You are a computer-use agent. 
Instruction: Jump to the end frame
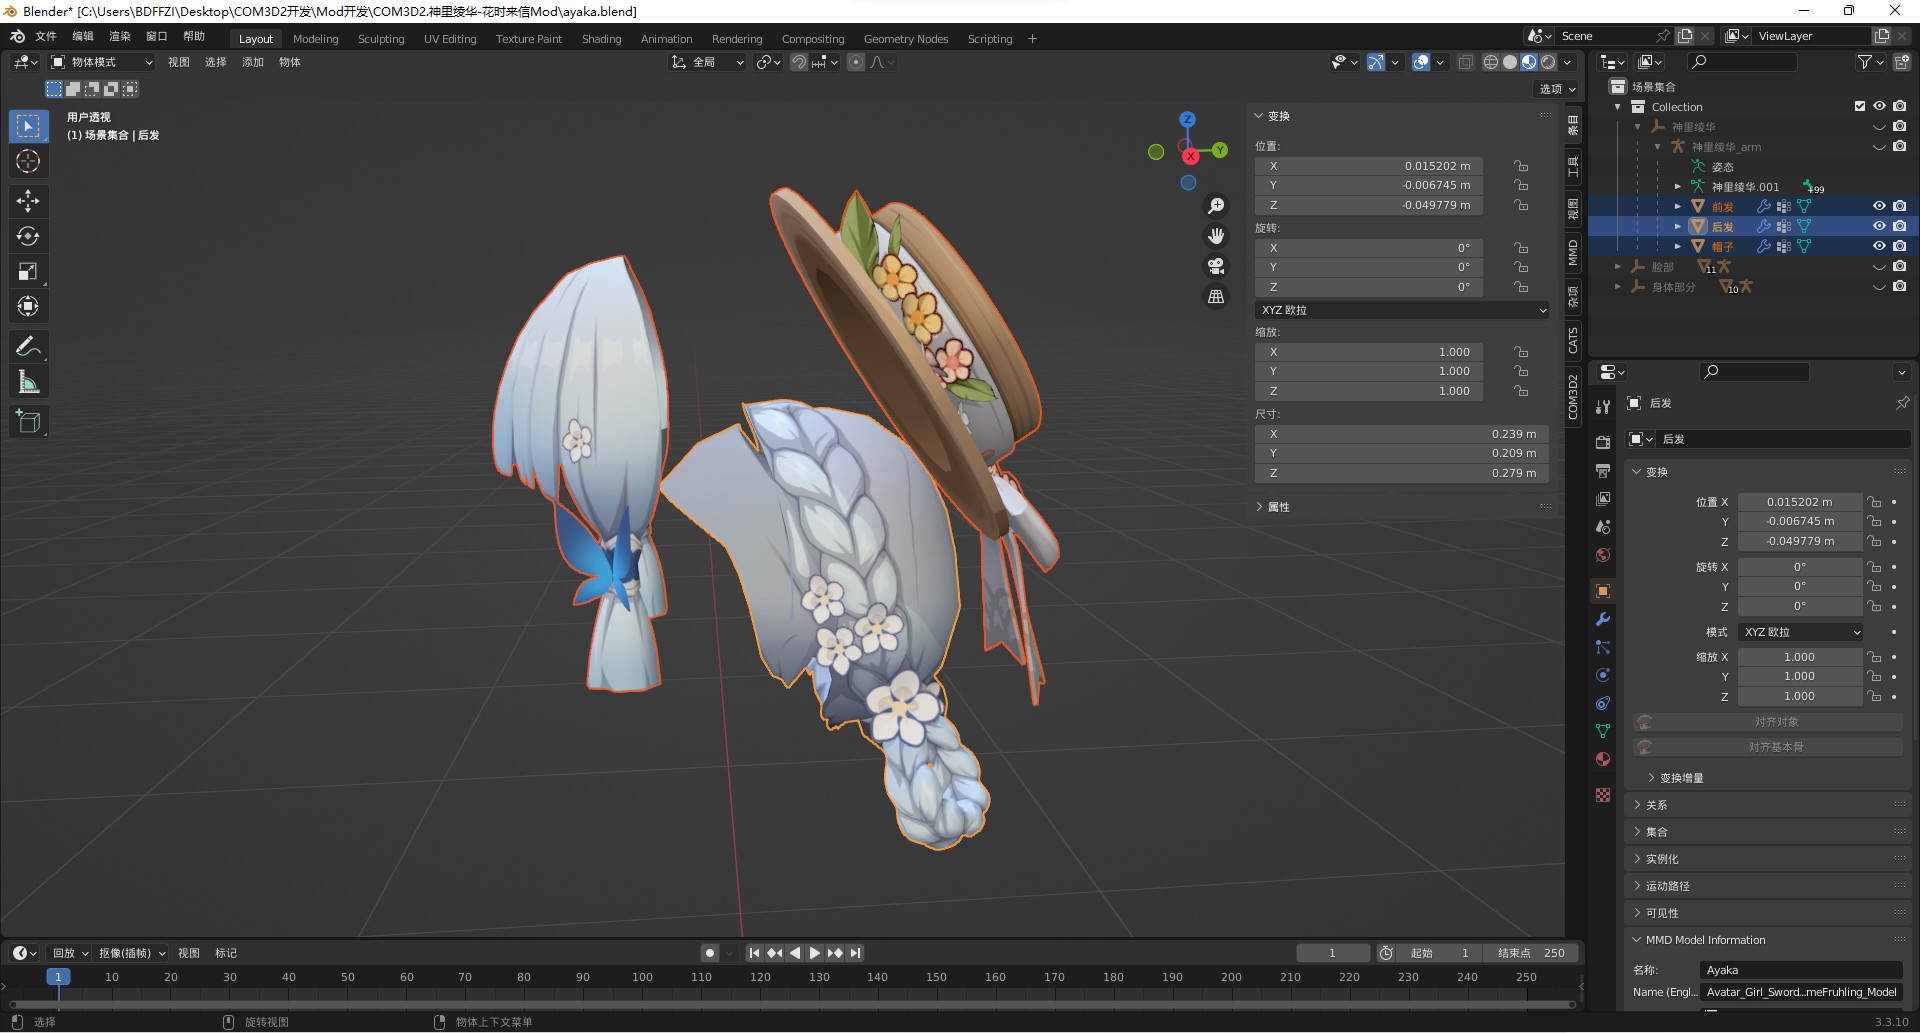856,953
